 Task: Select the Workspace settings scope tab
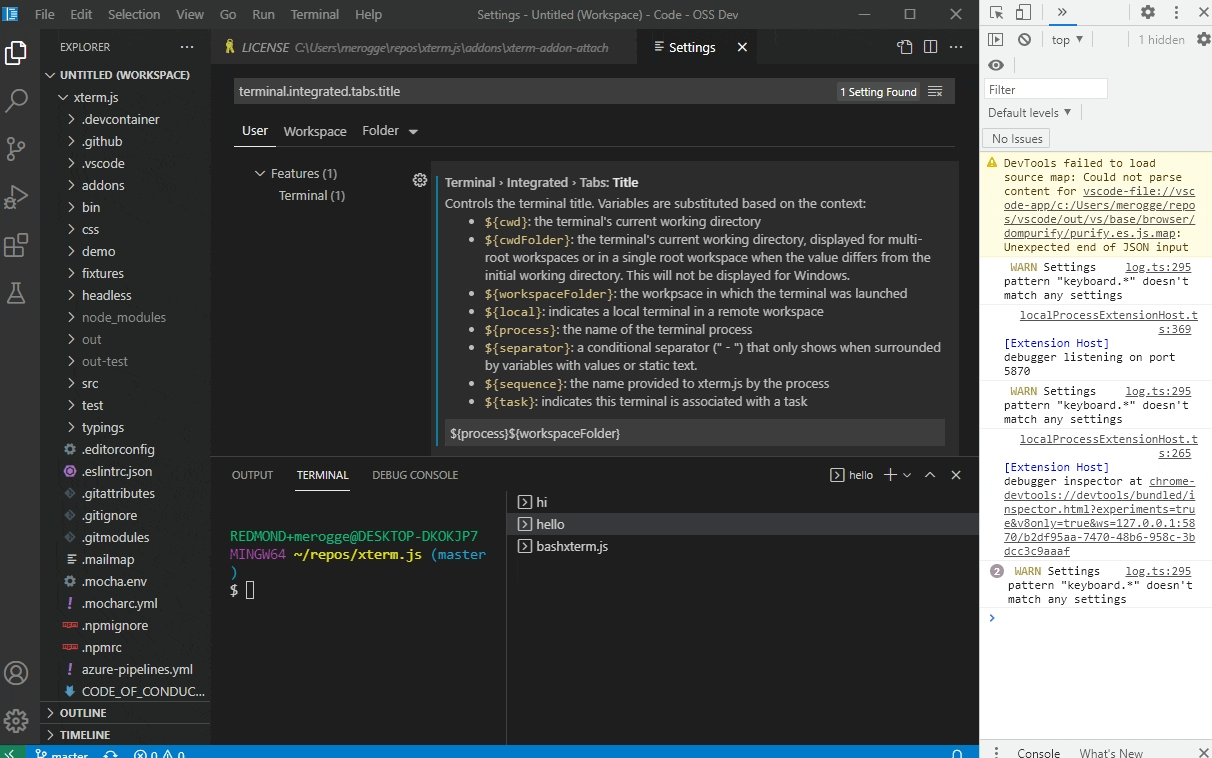pyautogui.click(x=315, y=131)
